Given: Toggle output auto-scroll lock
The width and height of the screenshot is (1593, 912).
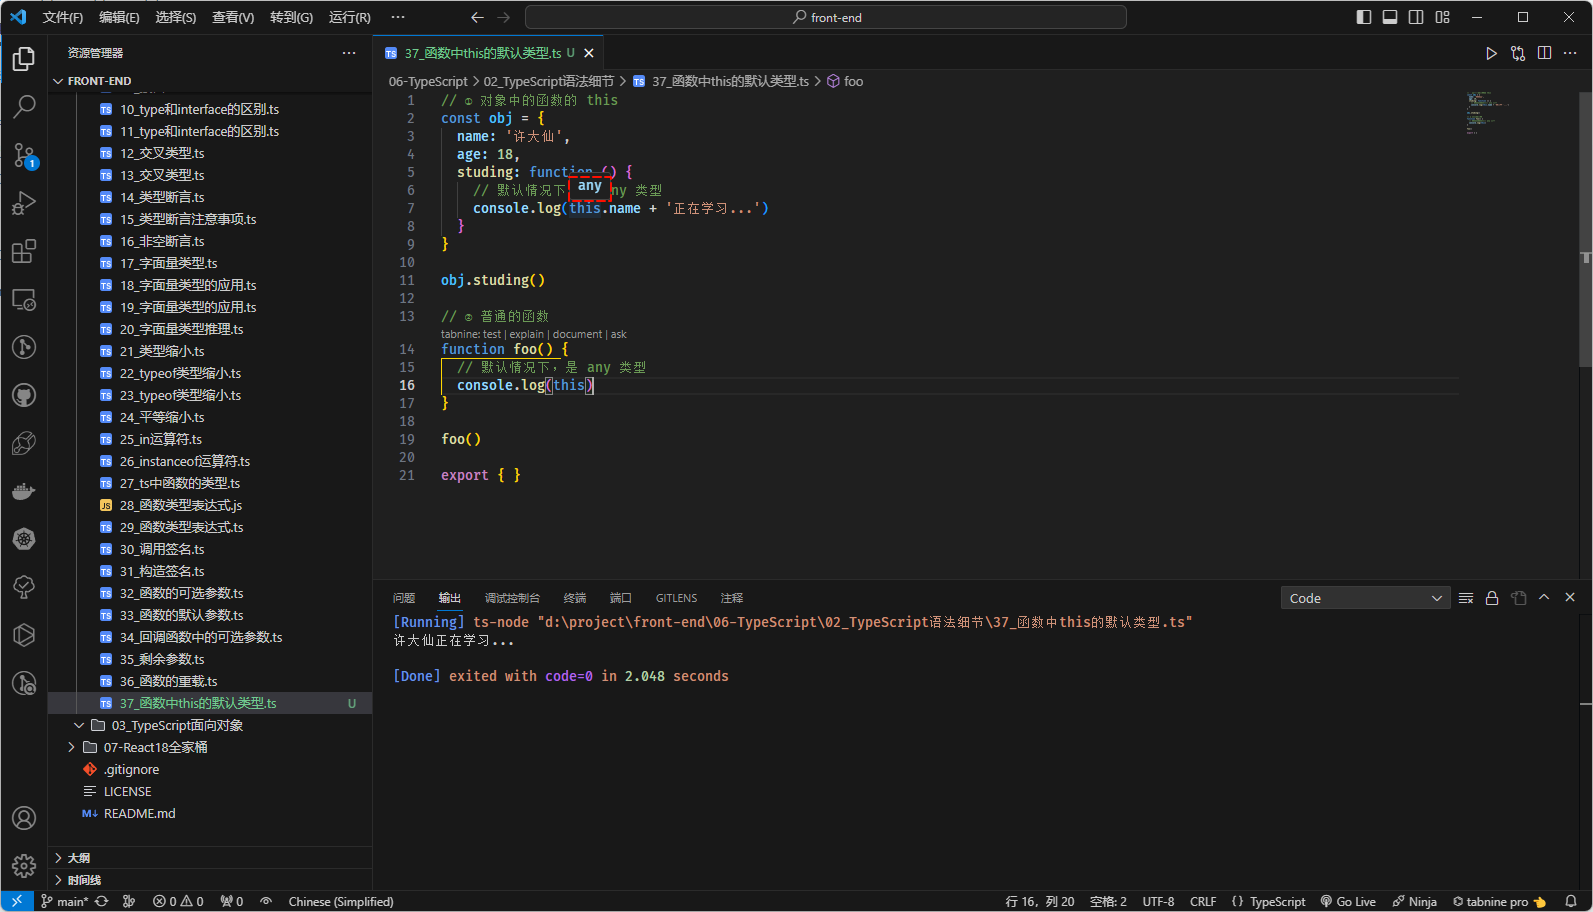Looking at the screenshot, I should pos(1492,598).
